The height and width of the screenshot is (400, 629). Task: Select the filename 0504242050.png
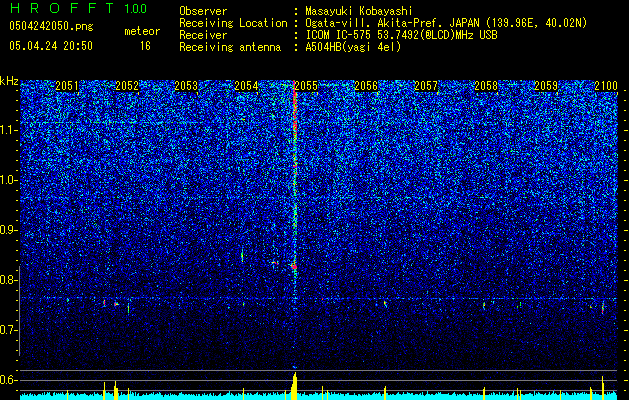(x=51, y=27)
